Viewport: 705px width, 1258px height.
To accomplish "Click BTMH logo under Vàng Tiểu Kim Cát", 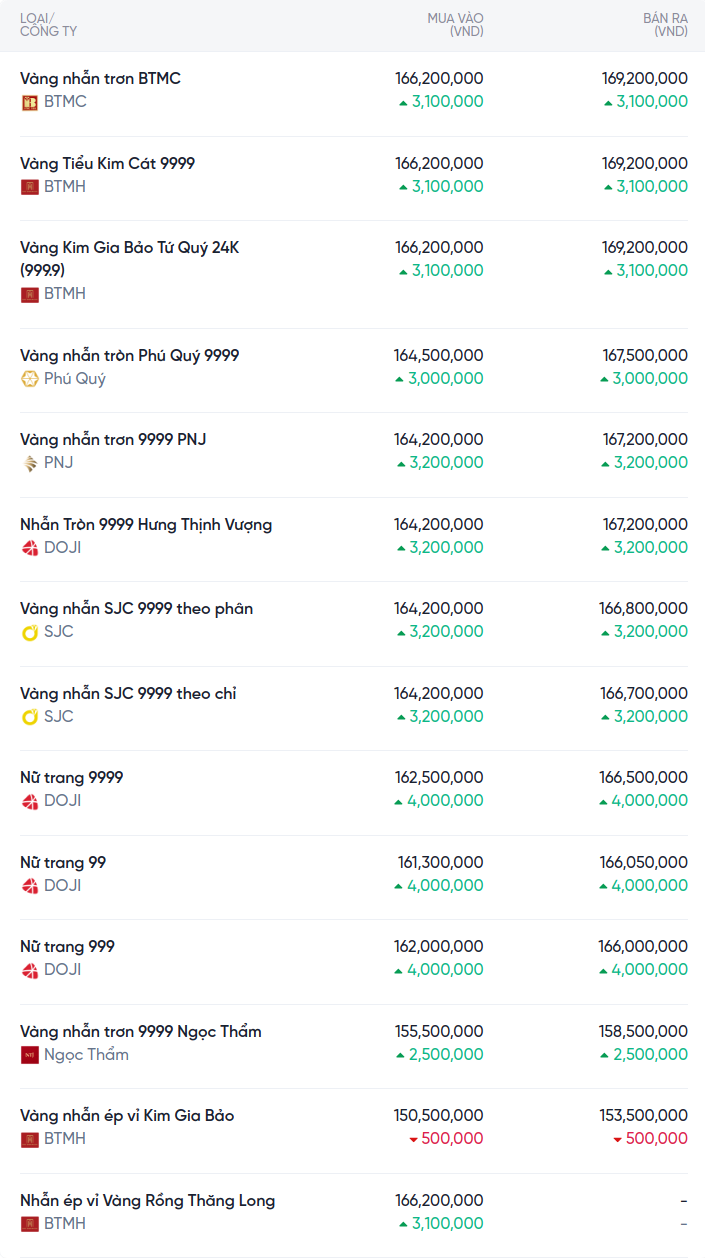I will coord(30,187).
